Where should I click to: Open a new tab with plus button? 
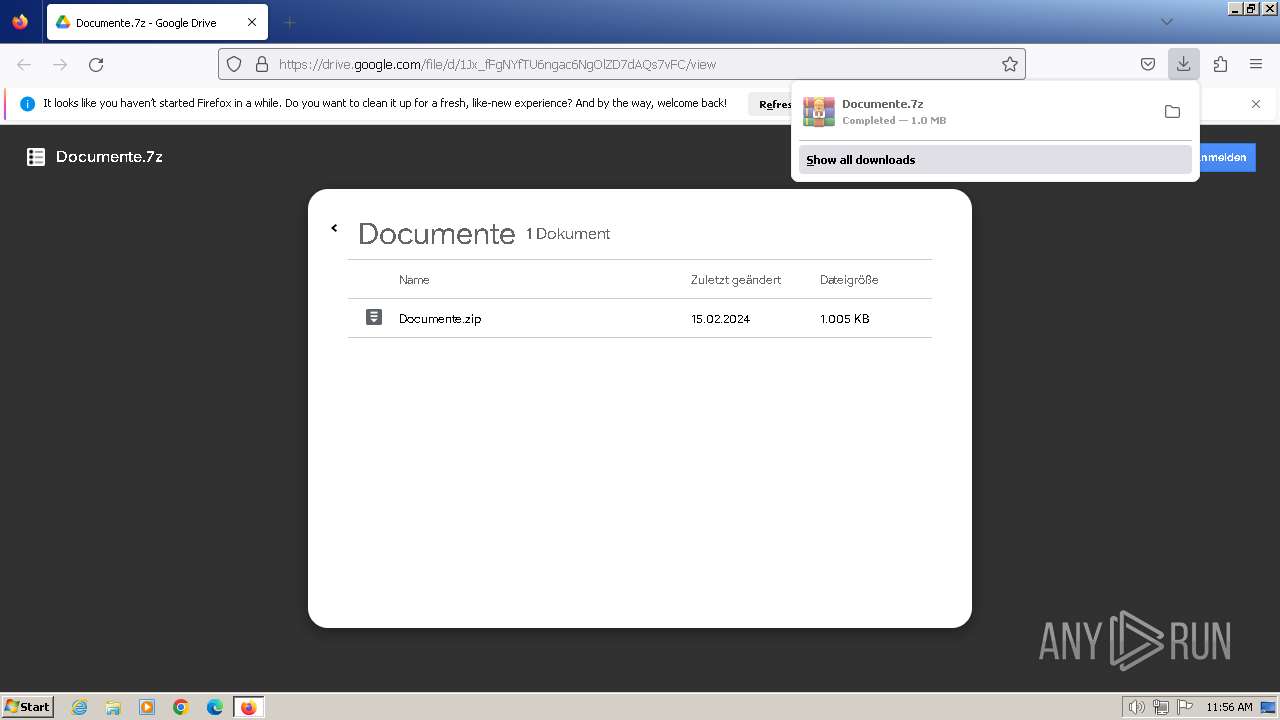click(x=289, y=22)
